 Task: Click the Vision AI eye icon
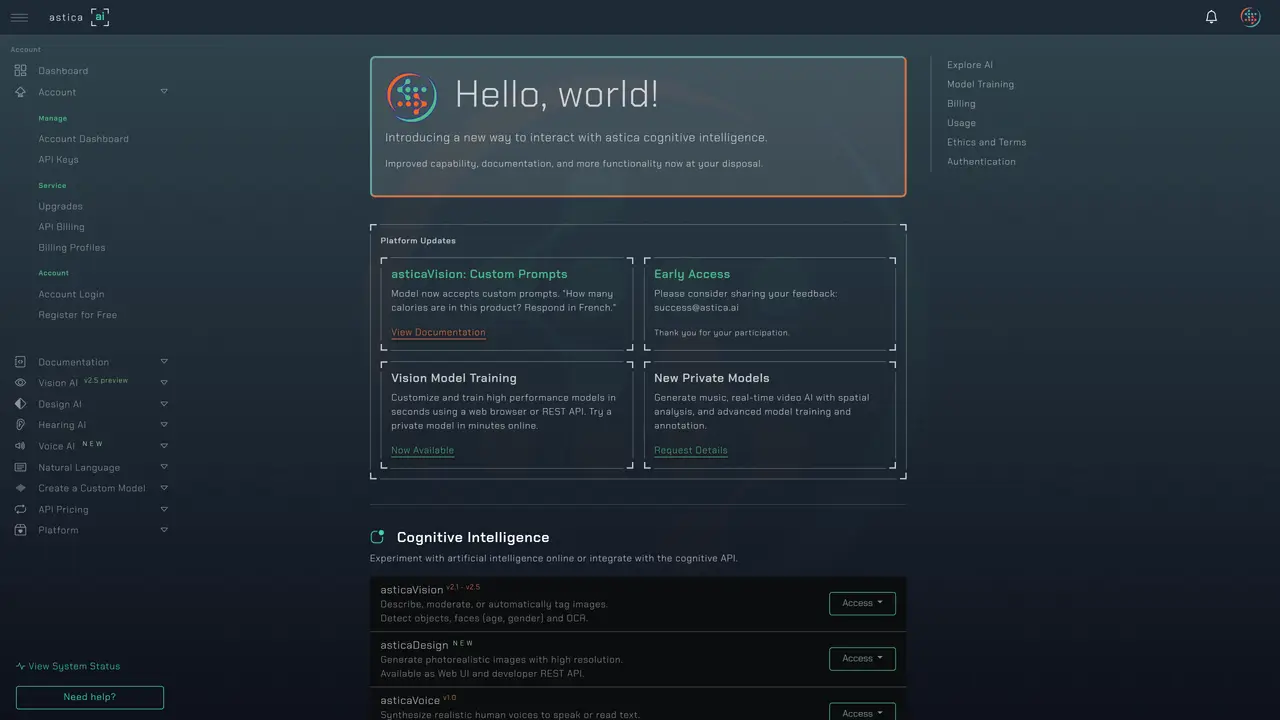(x=20, y=383)
